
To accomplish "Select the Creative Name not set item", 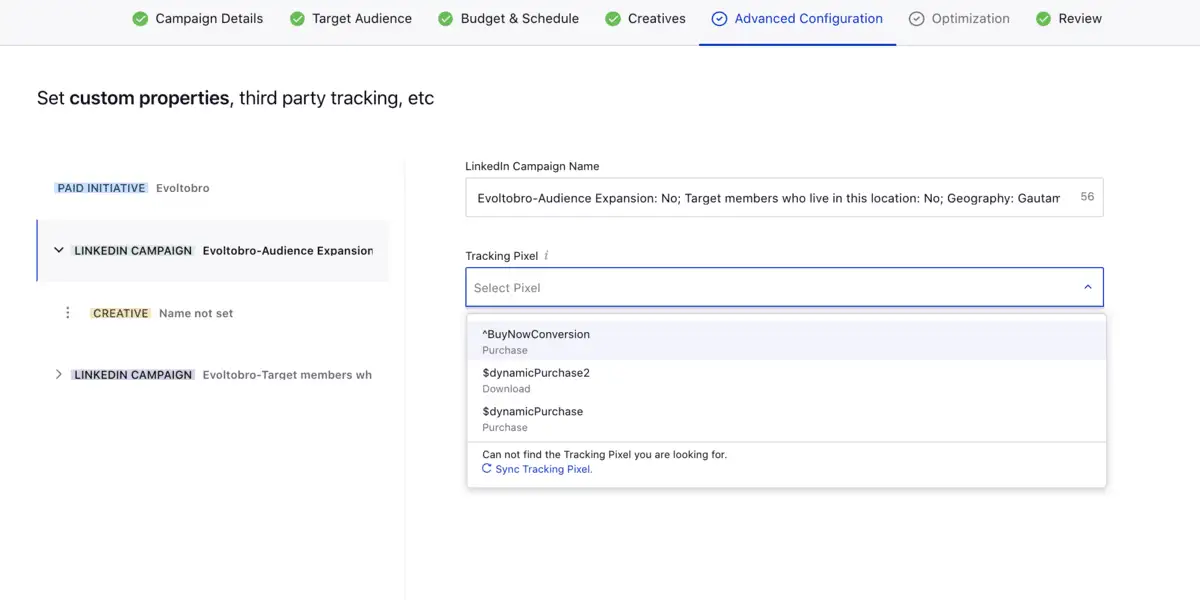I will click(195, 313).
